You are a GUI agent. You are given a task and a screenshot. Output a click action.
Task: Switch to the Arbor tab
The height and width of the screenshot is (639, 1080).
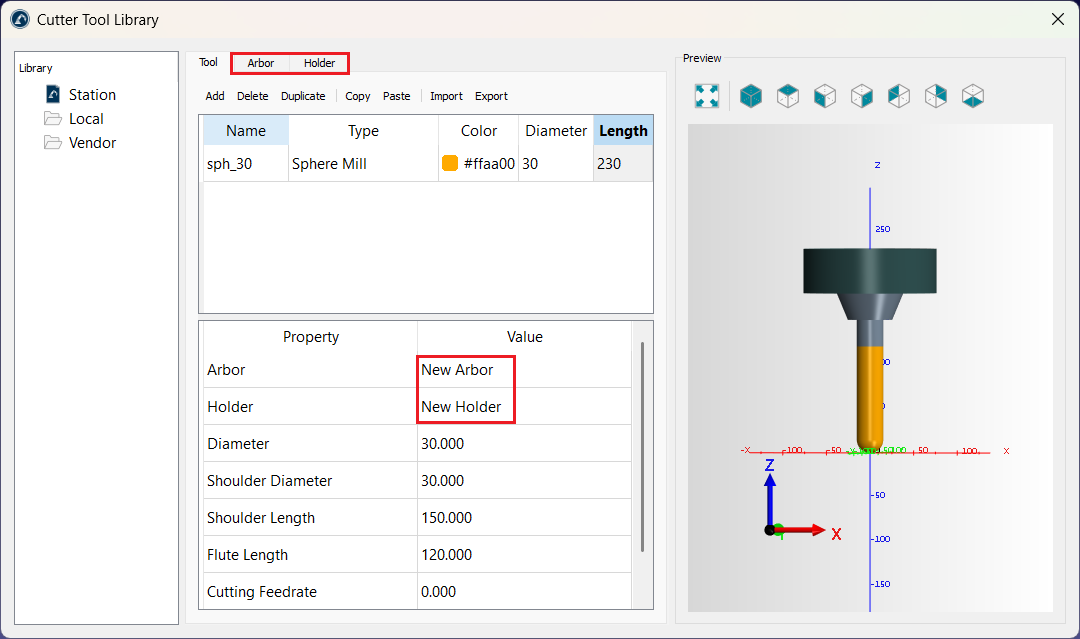pyautogui.click(x=260, y=63)
